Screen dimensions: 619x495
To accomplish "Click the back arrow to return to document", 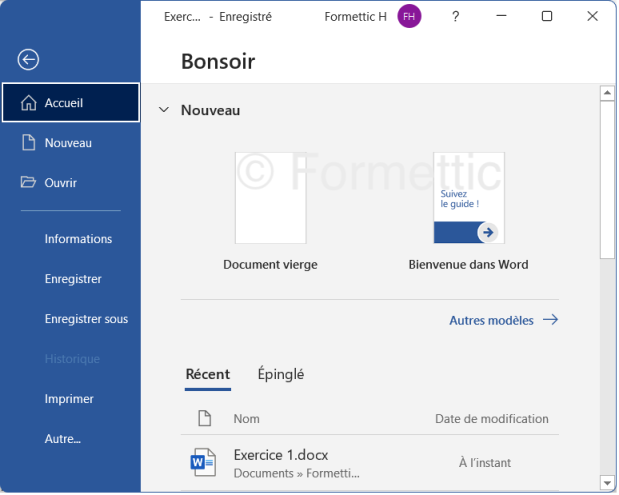I will tap(28, 60).
